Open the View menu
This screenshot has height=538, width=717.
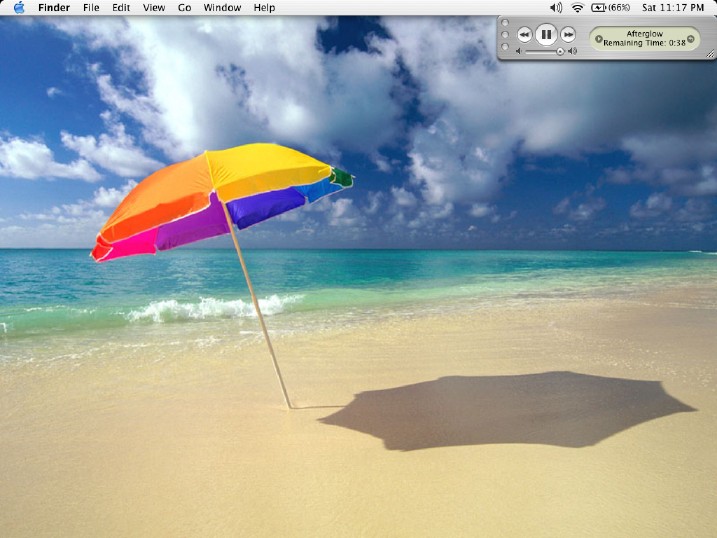(154, 8)
